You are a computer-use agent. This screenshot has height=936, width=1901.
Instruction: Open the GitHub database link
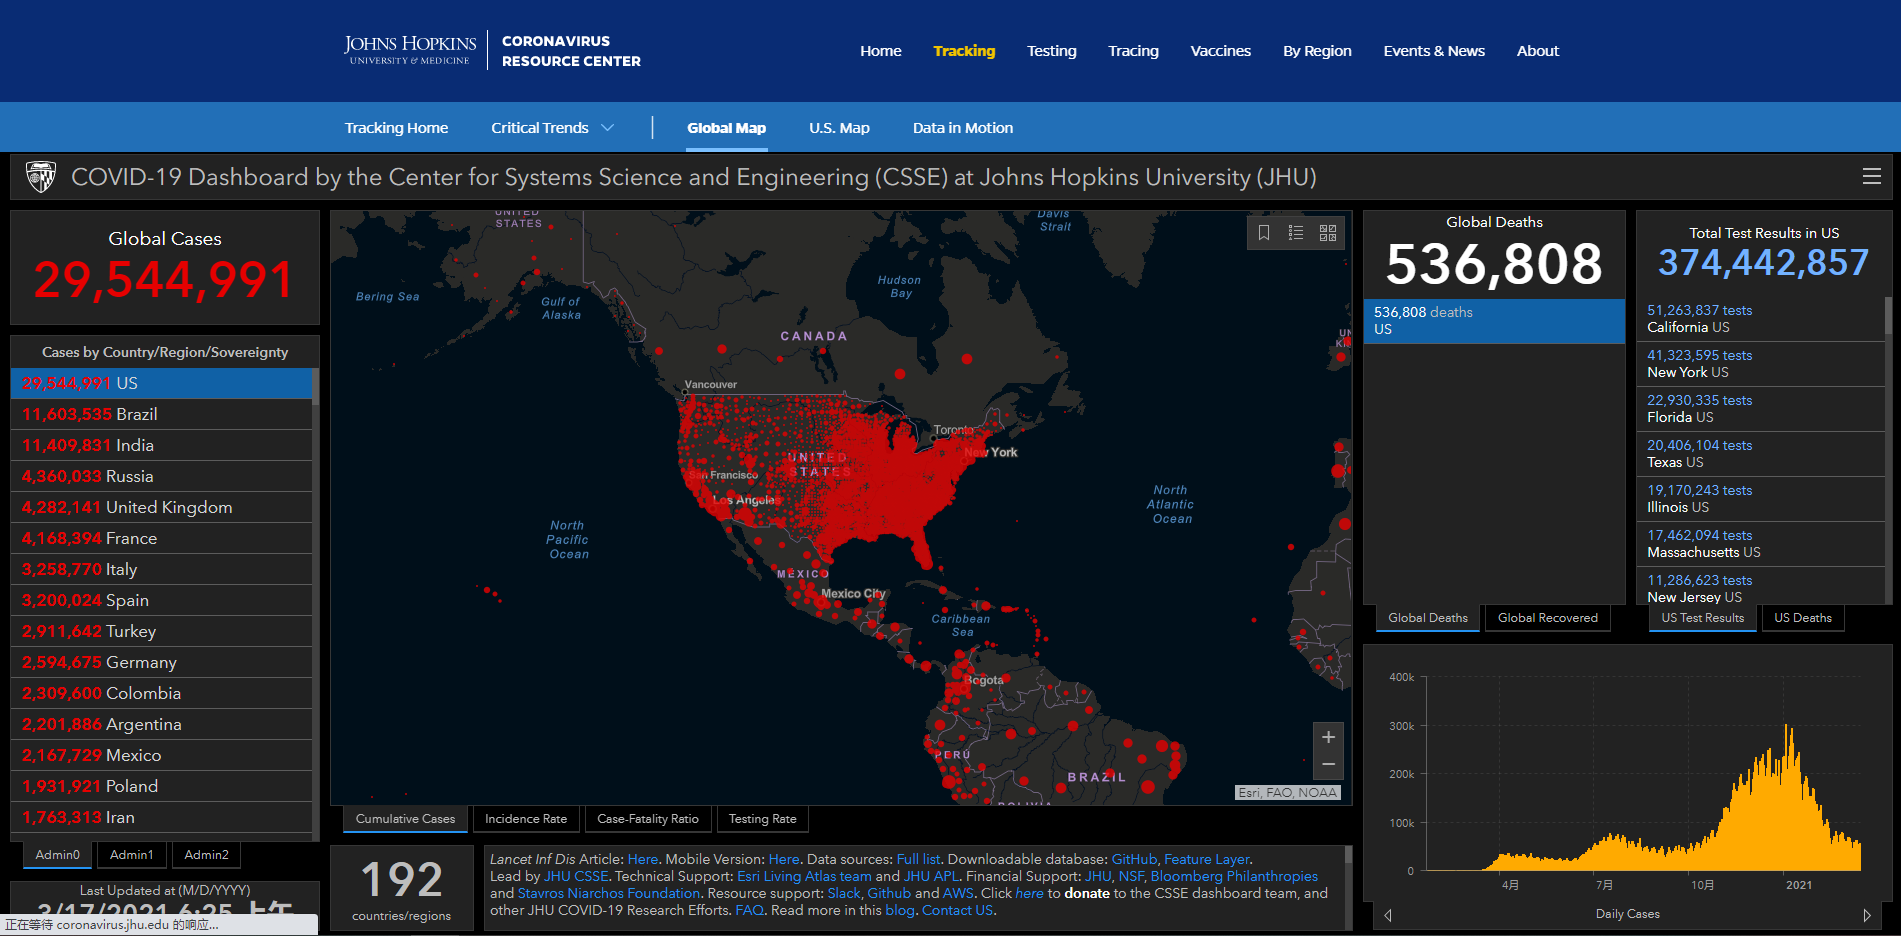click(x=1134, y=859)
